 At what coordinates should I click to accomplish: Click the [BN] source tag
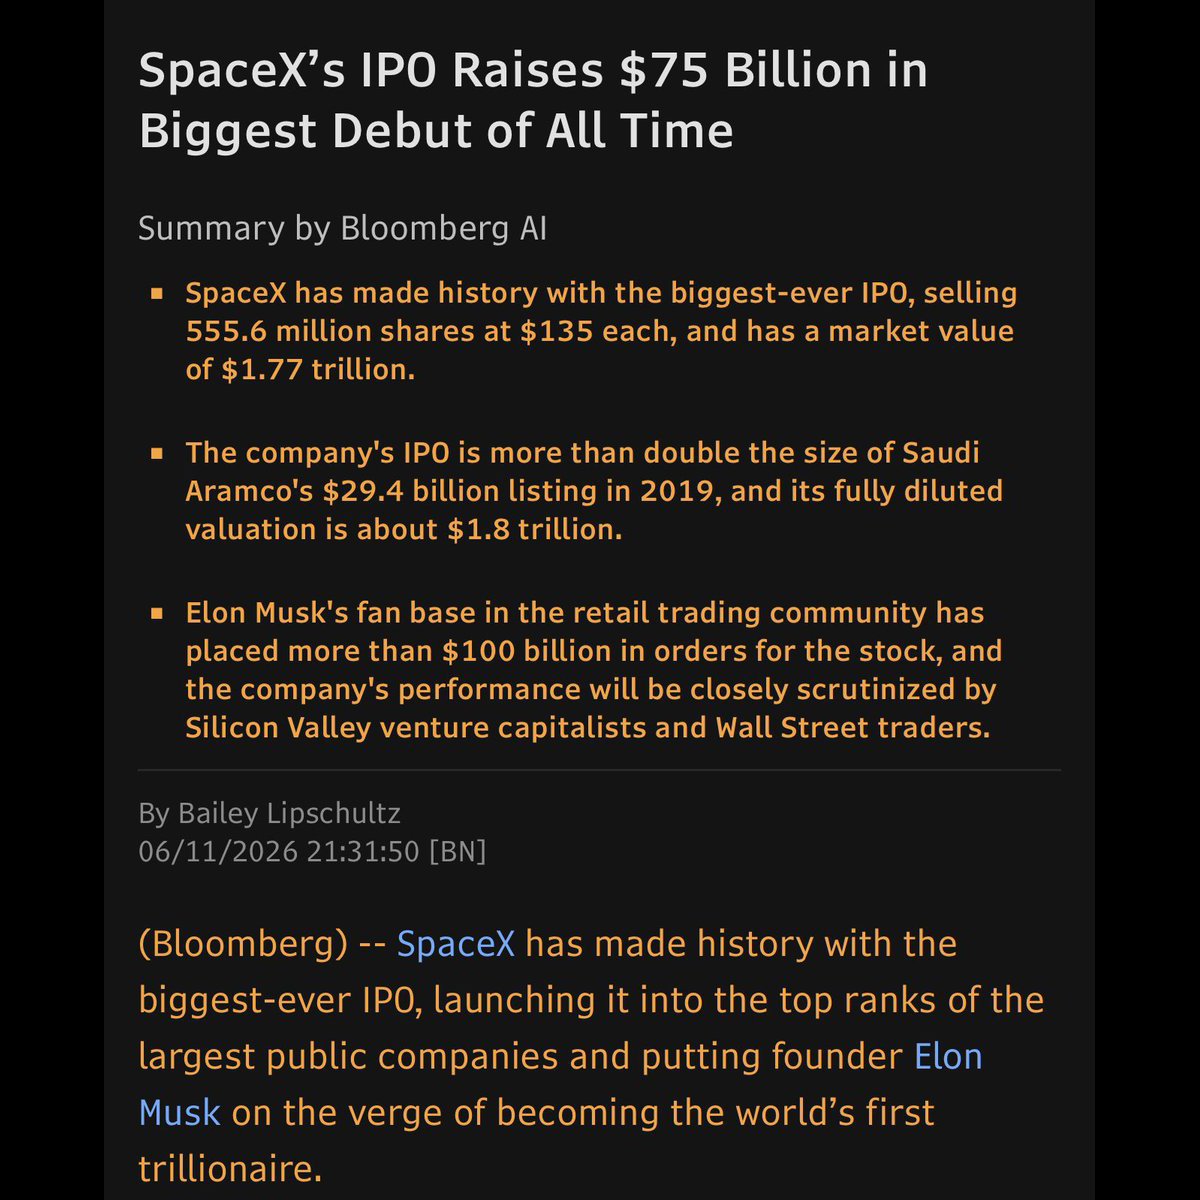click(x=457, y=852)
